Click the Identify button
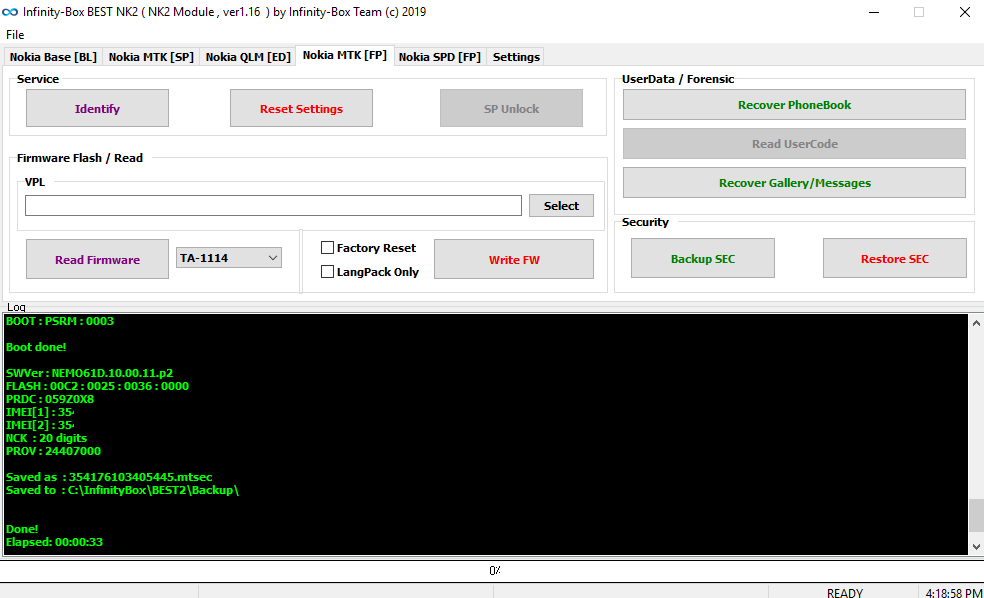 (97, 108)
